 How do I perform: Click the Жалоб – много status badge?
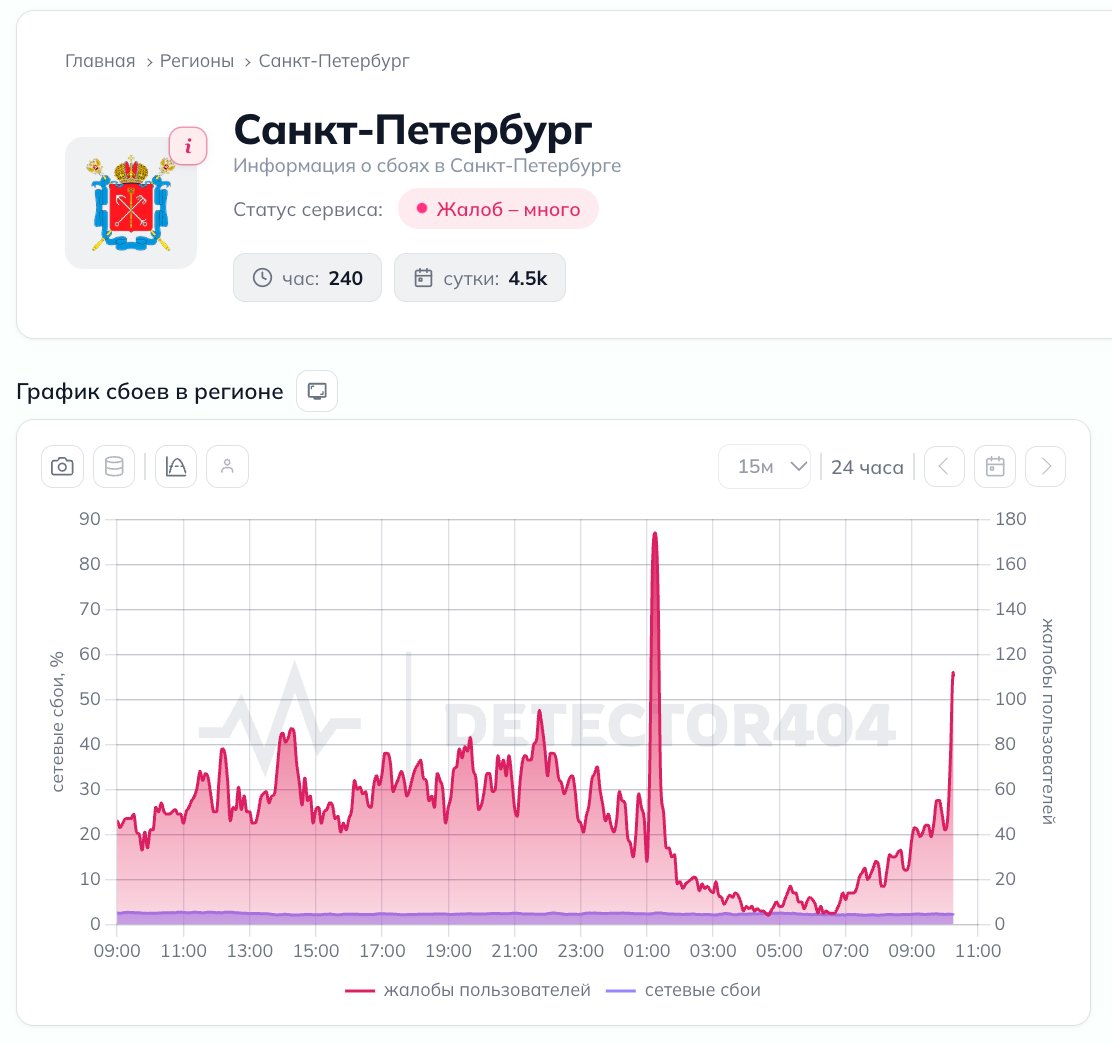[x=498, y=209]
